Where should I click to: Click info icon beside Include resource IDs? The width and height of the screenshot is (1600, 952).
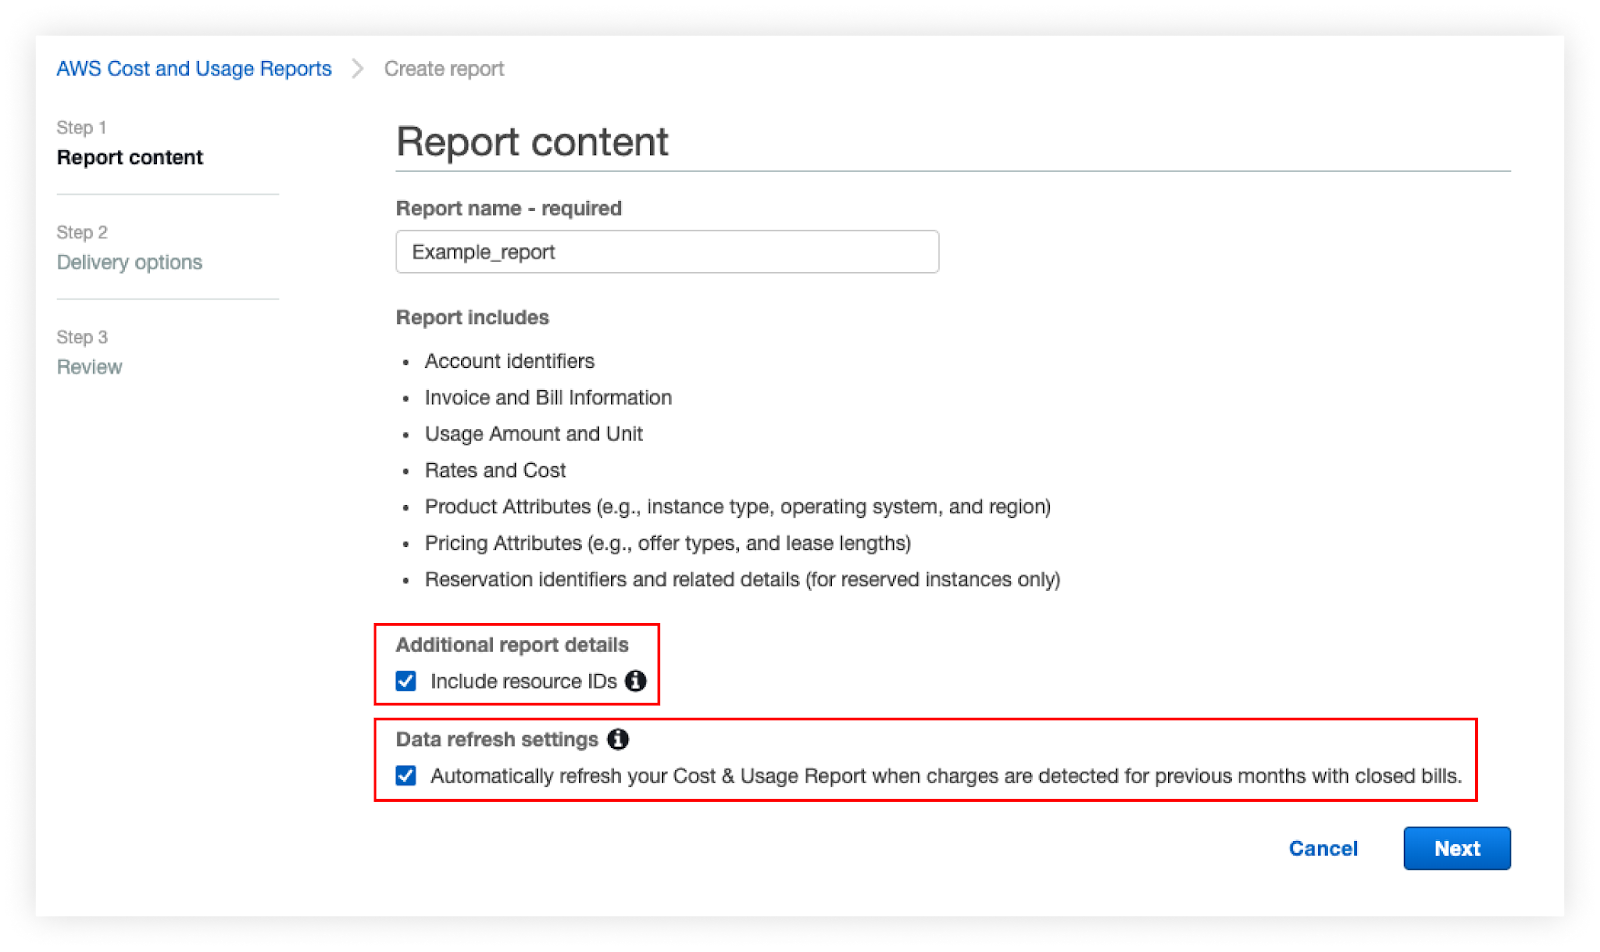[x=635, y=681]
